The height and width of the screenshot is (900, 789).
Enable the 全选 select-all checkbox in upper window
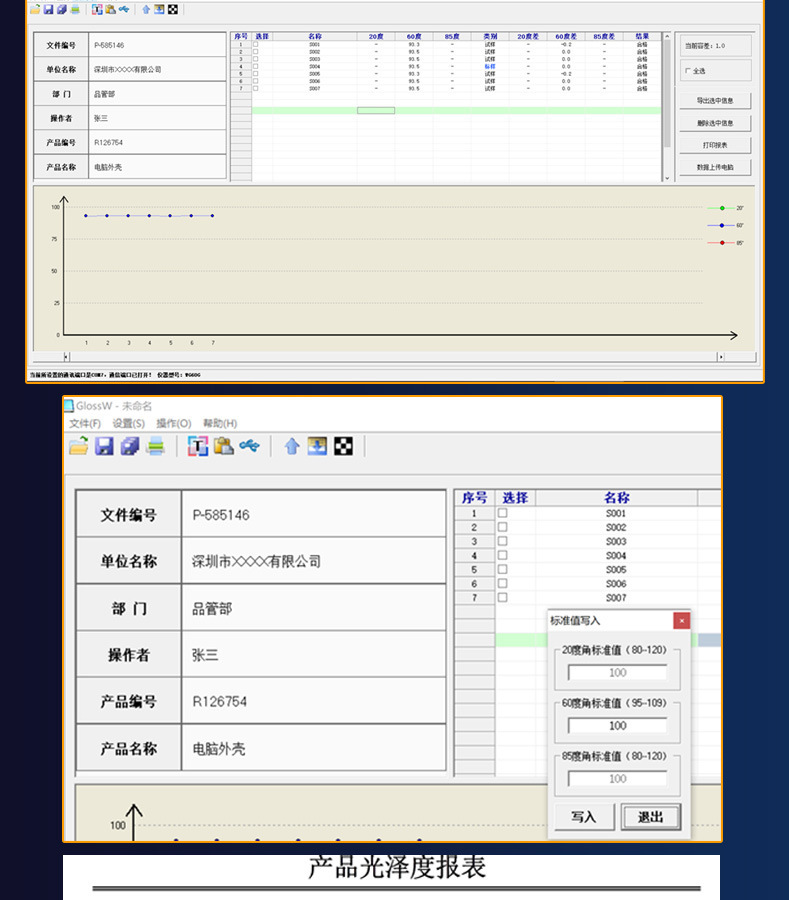(687, 71)
